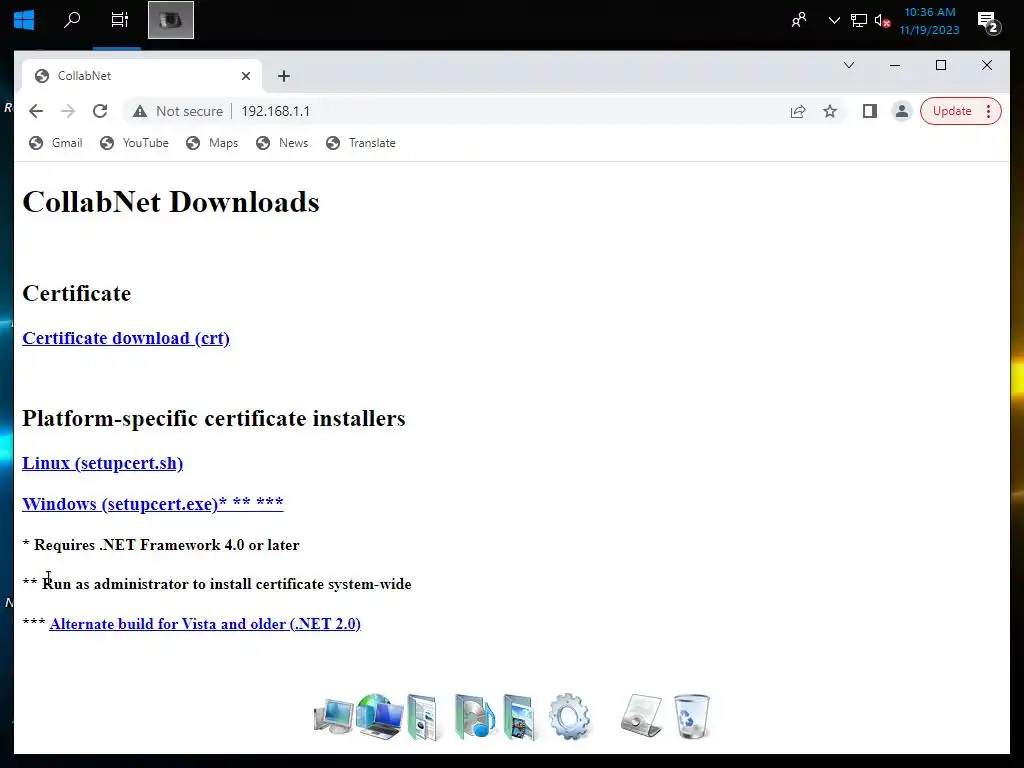
Task: Minimize the browser window
Action: 895,65
